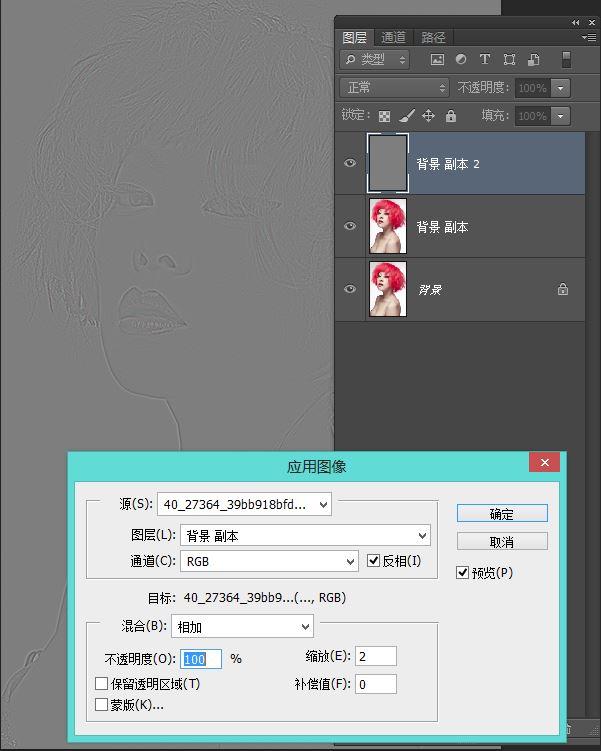This screenshot has width=601, height=751.
Task: Click the lock position icon
Action: [428, 115]
